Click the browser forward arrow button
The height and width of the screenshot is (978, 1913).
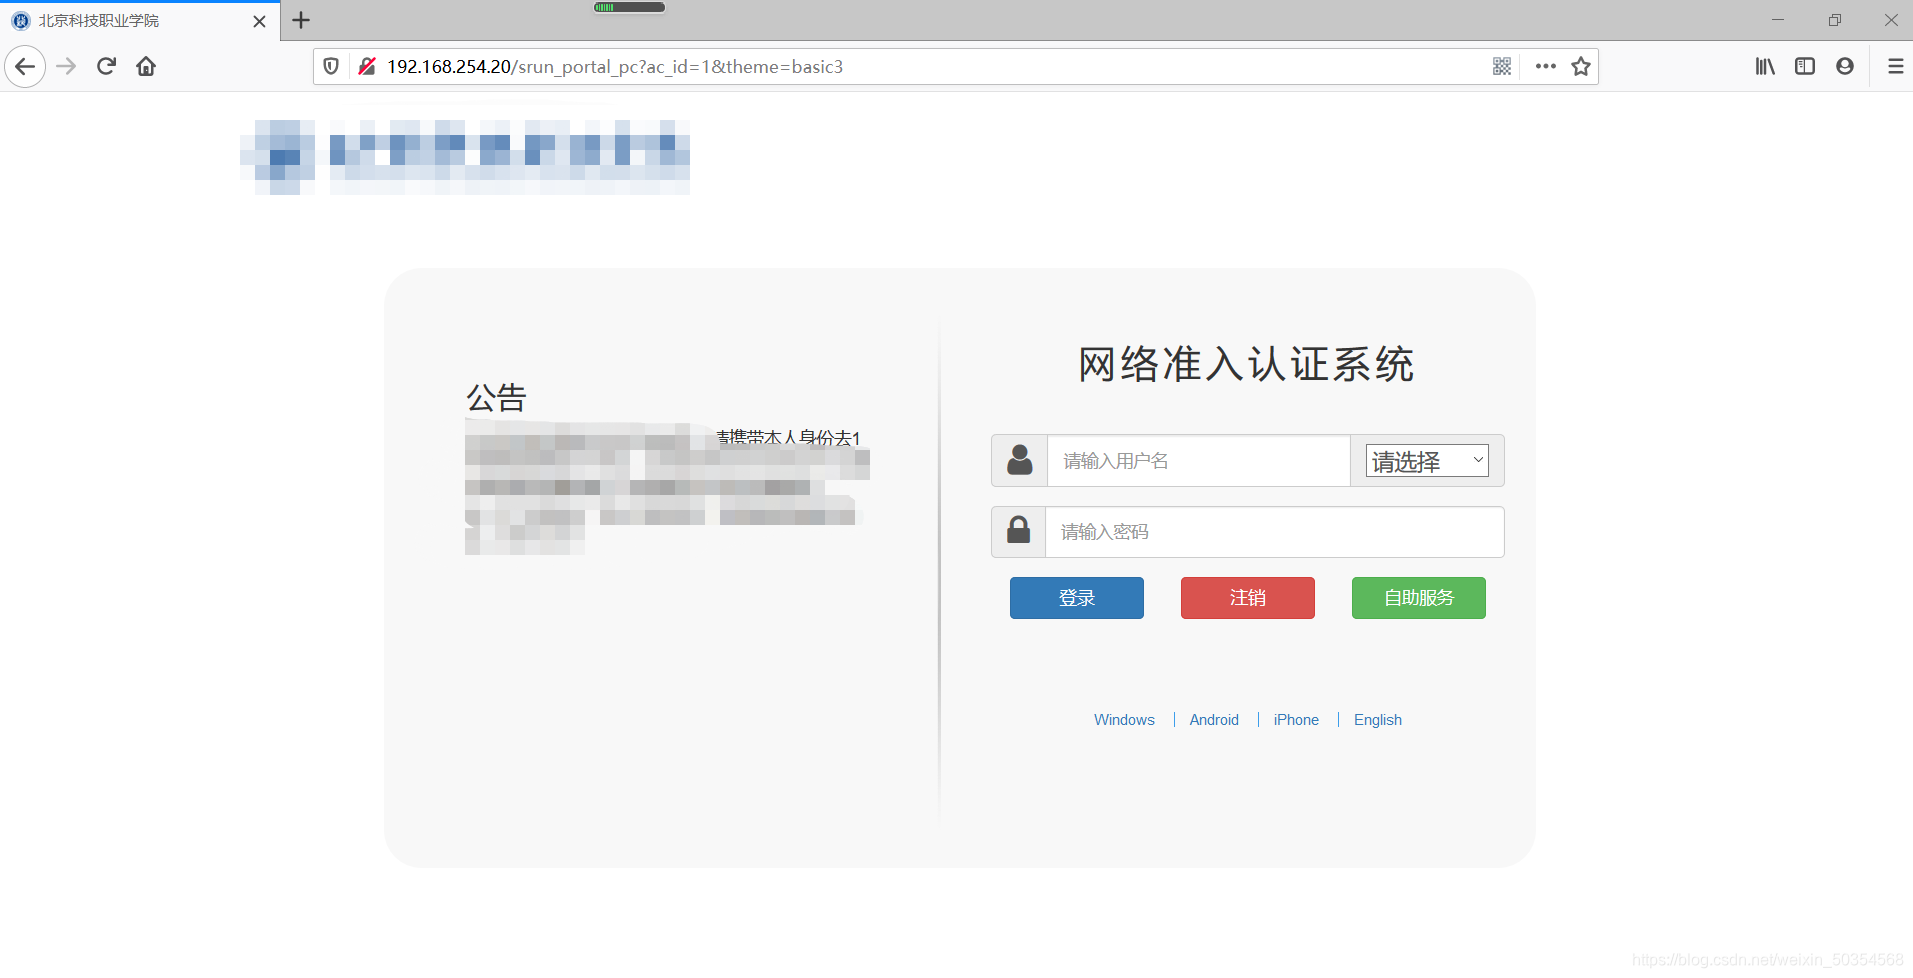66,67
